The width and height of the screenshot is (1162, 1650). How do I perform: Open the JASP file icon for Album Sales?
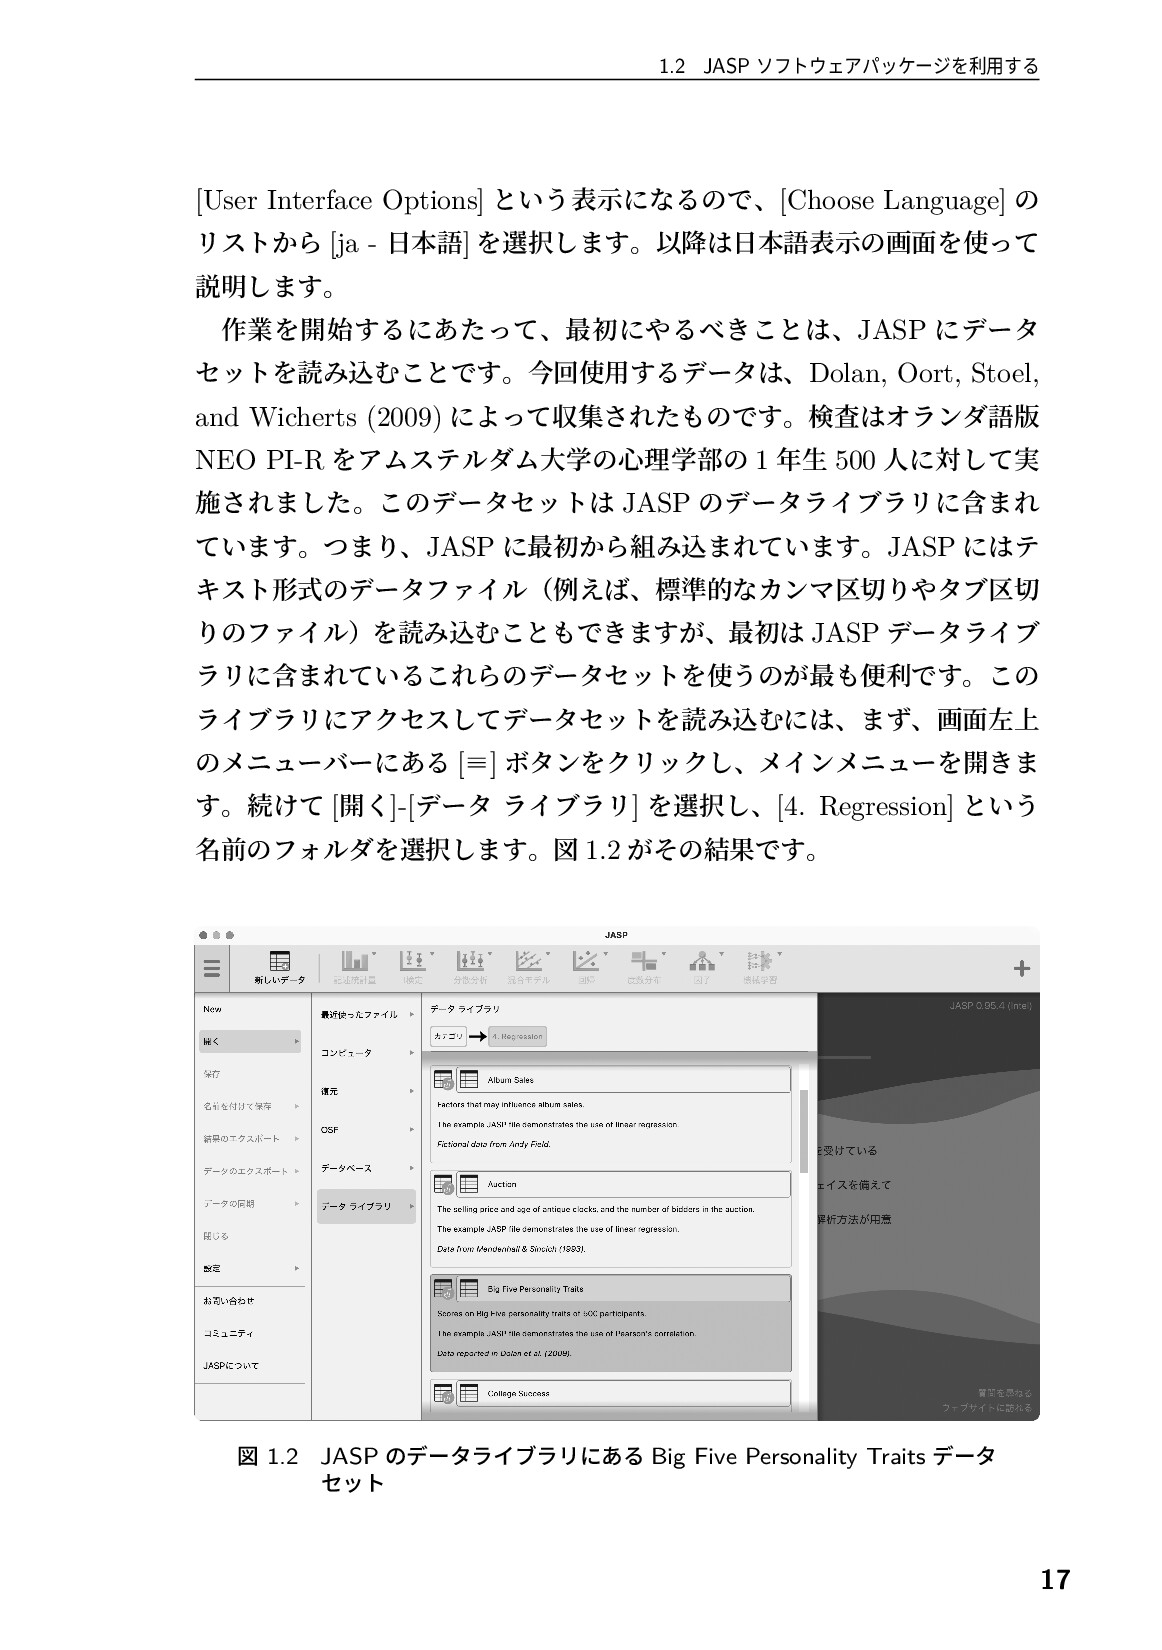coord(443,1080)
